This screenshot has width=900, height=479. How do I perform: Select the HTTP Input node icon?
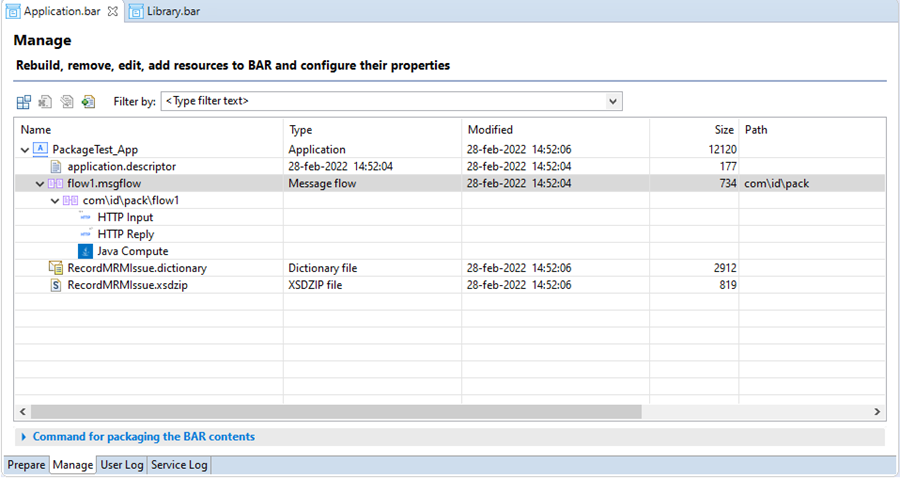[x=86, y=217]
